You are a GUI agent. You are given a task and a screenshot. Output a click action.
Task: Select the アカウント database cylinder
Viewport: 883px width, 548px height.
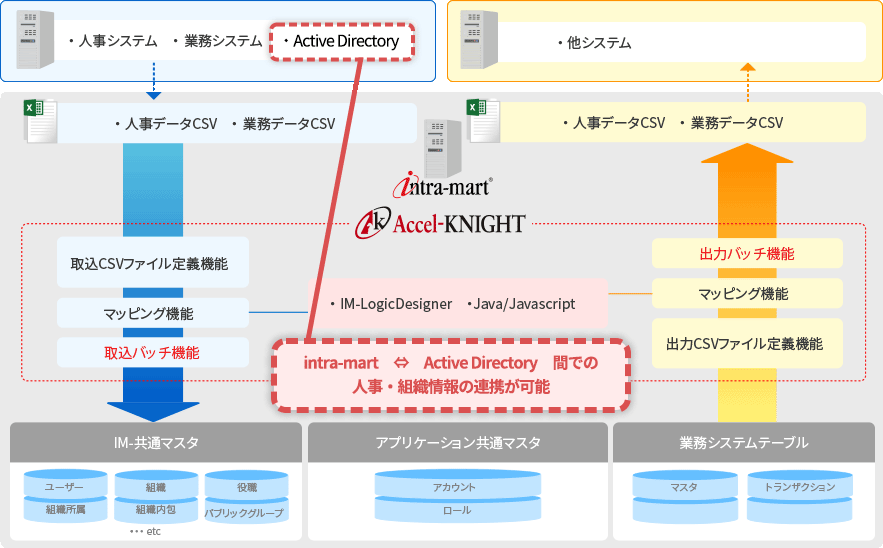(x=458, y=486)
